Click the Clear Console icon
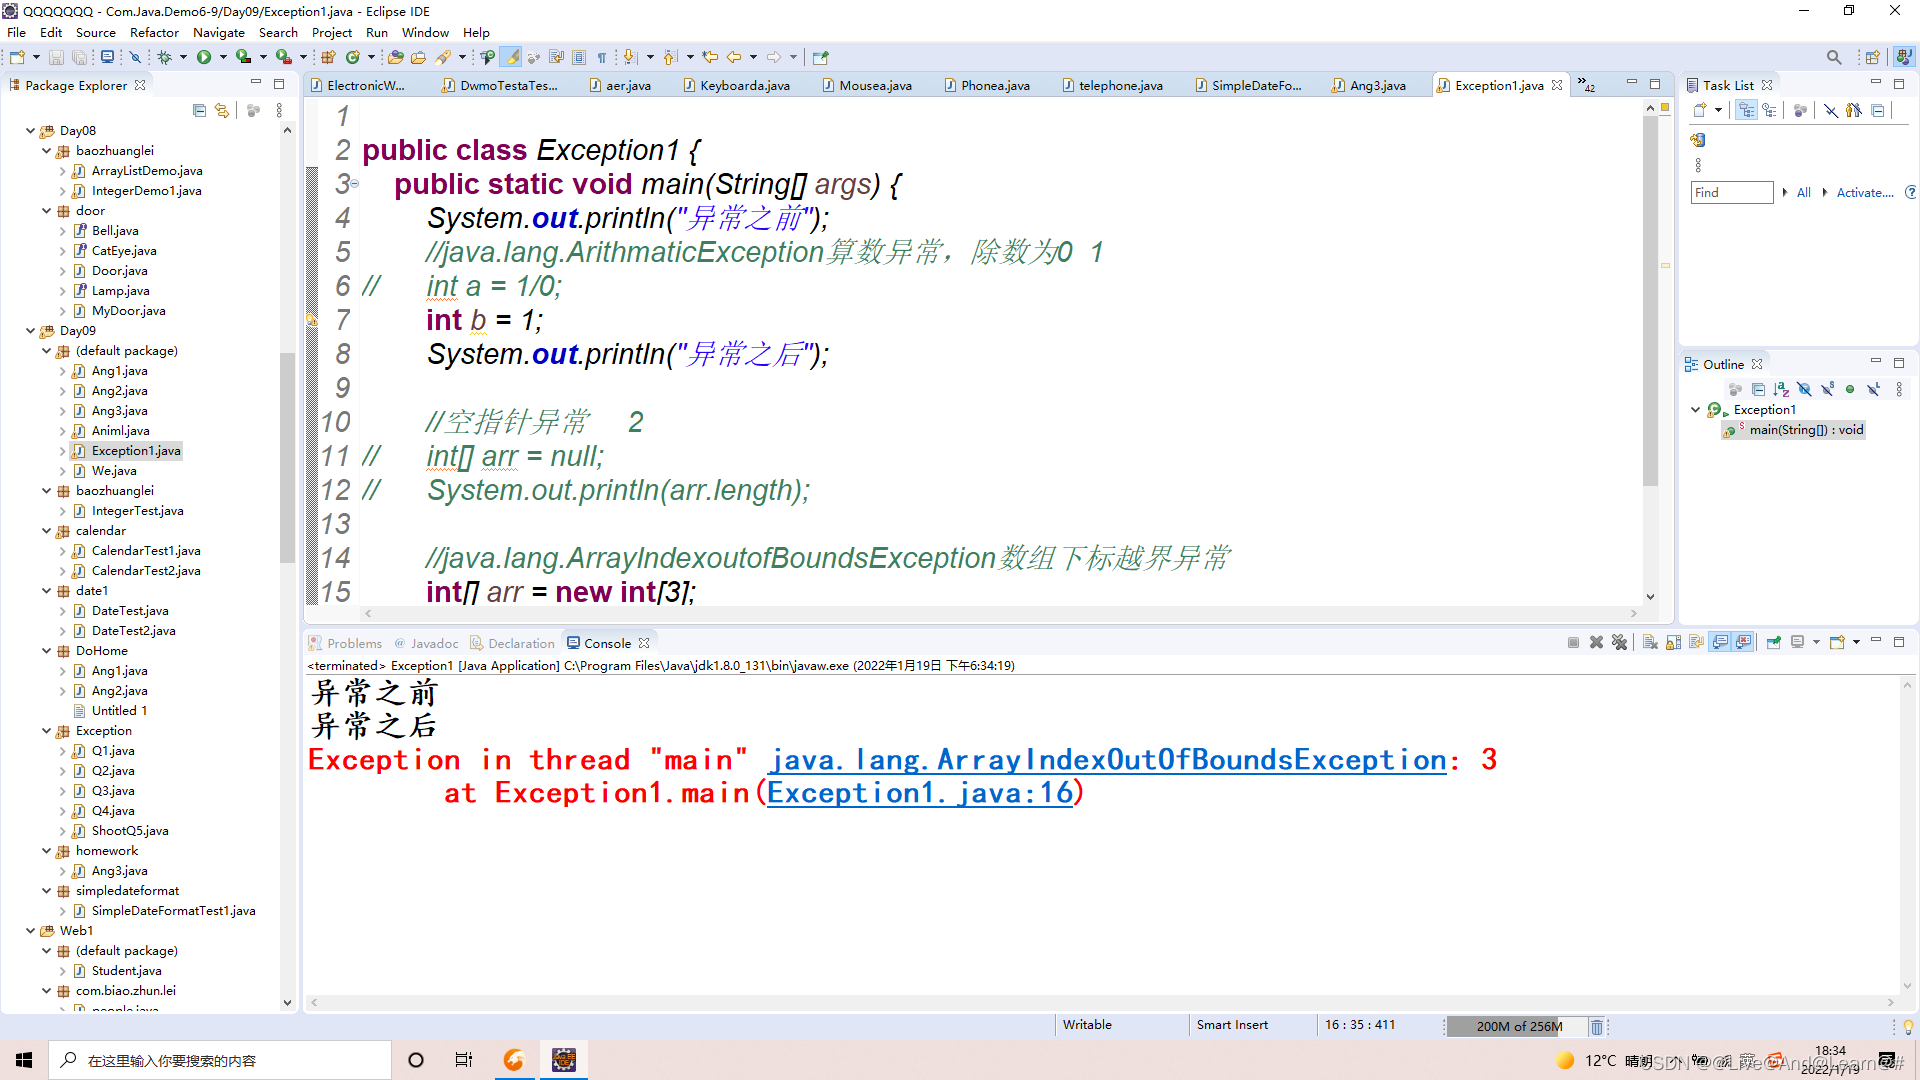The height and width of the screenshot is (1080, 1920). (1650, 642)
